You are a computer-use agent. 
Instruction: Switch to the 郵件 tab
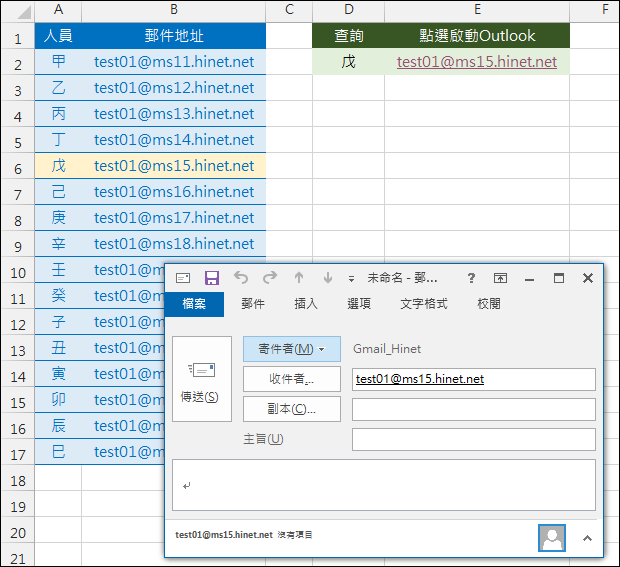tap(253, 304)
